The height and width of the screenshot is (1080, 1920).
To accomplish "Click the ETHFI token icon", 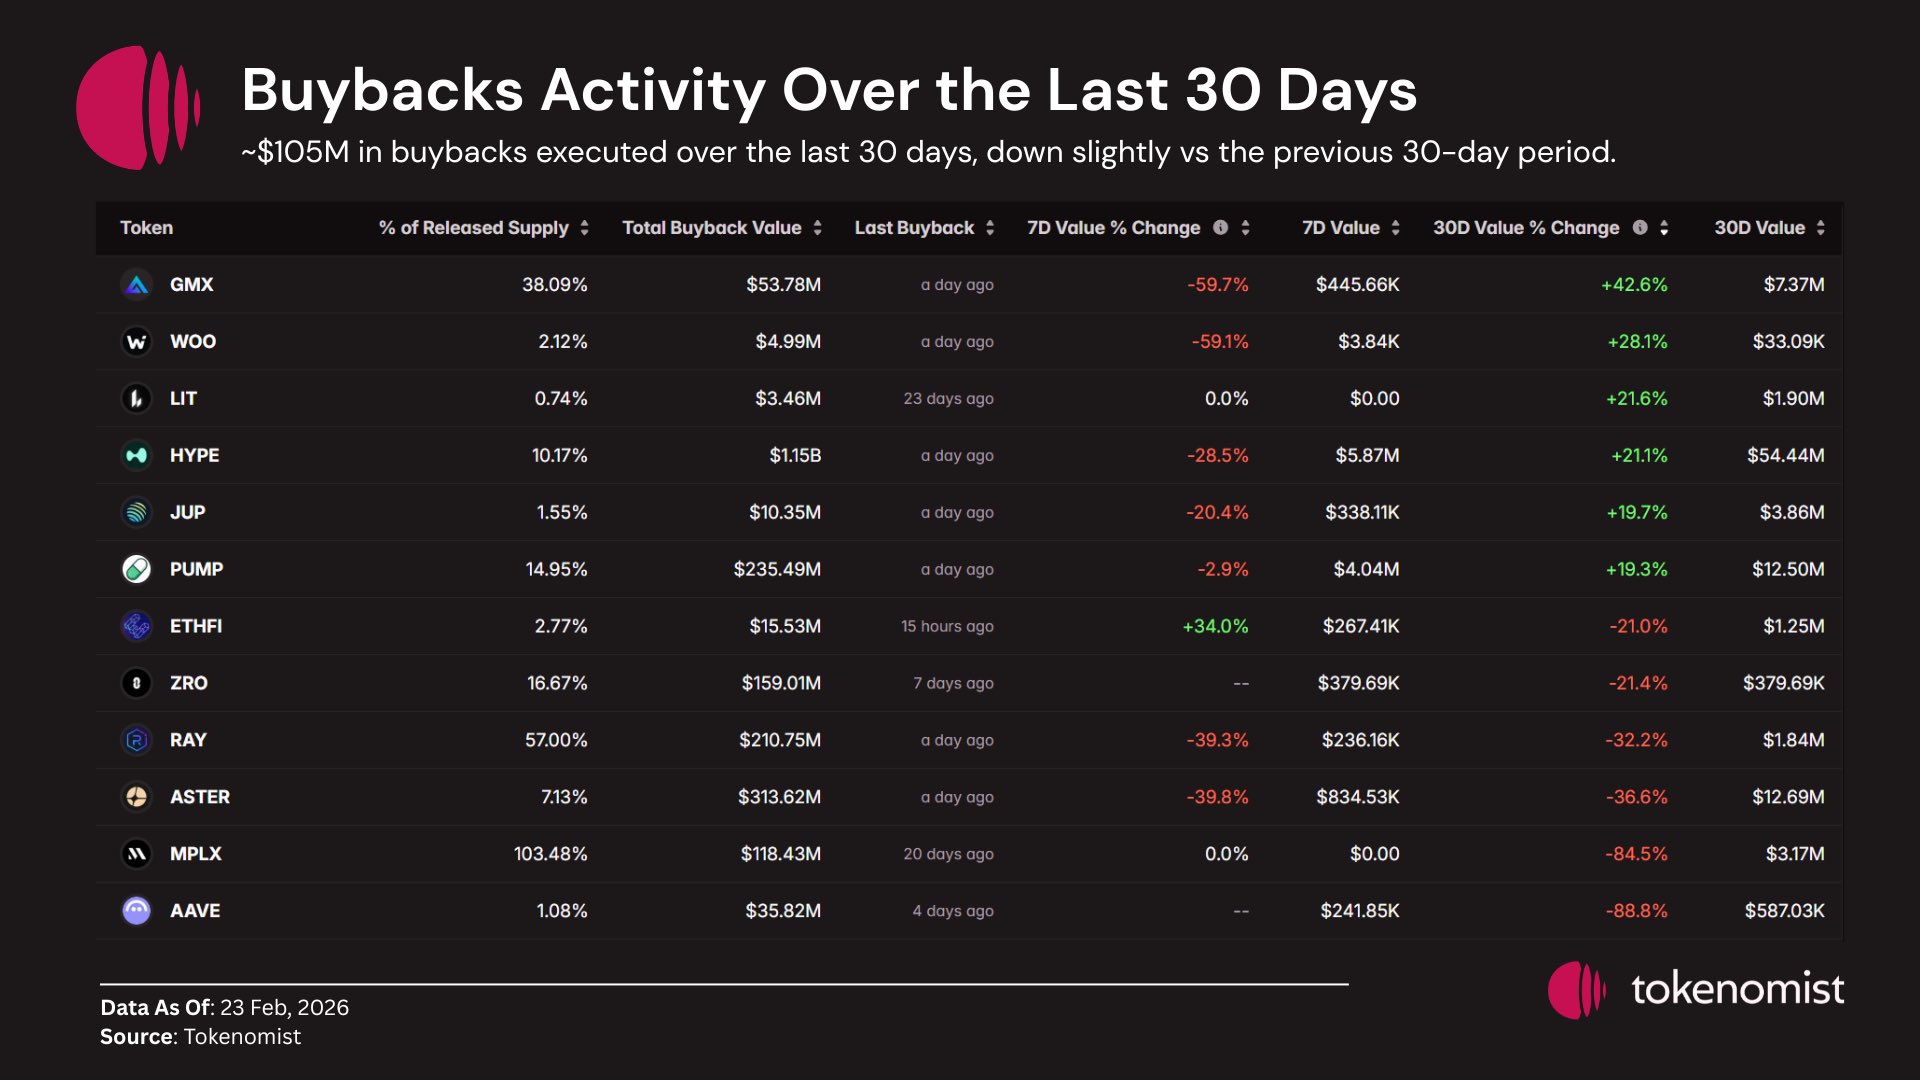I will (x=137, y=627).
